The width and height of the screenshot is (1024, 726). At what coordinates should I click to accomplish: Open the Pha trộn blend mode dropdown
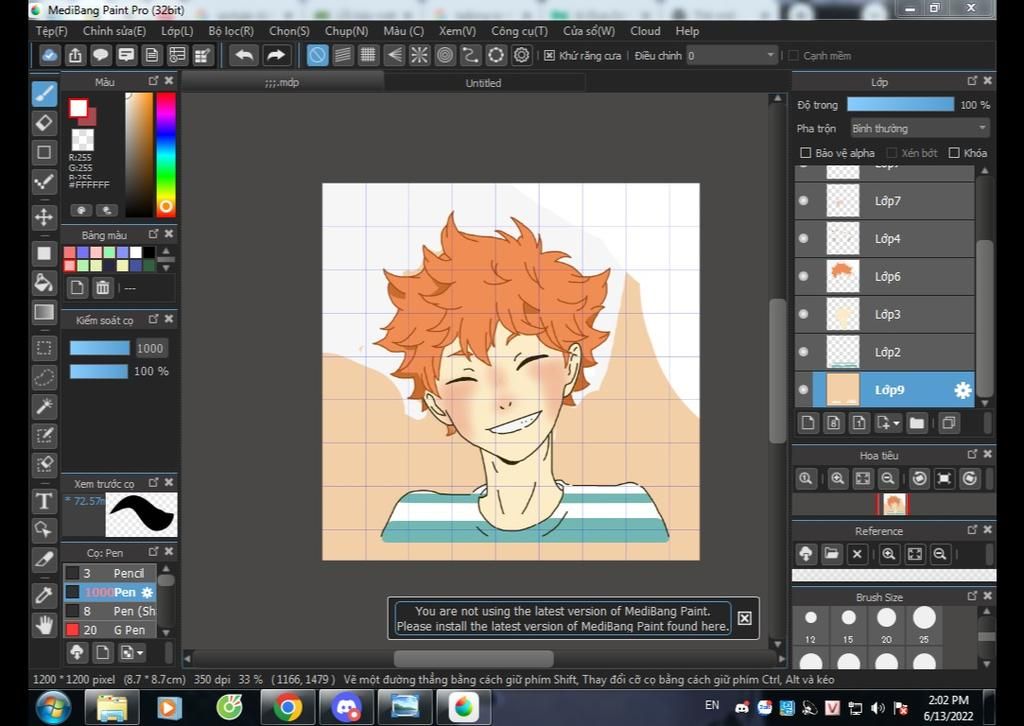pos(920,129)
